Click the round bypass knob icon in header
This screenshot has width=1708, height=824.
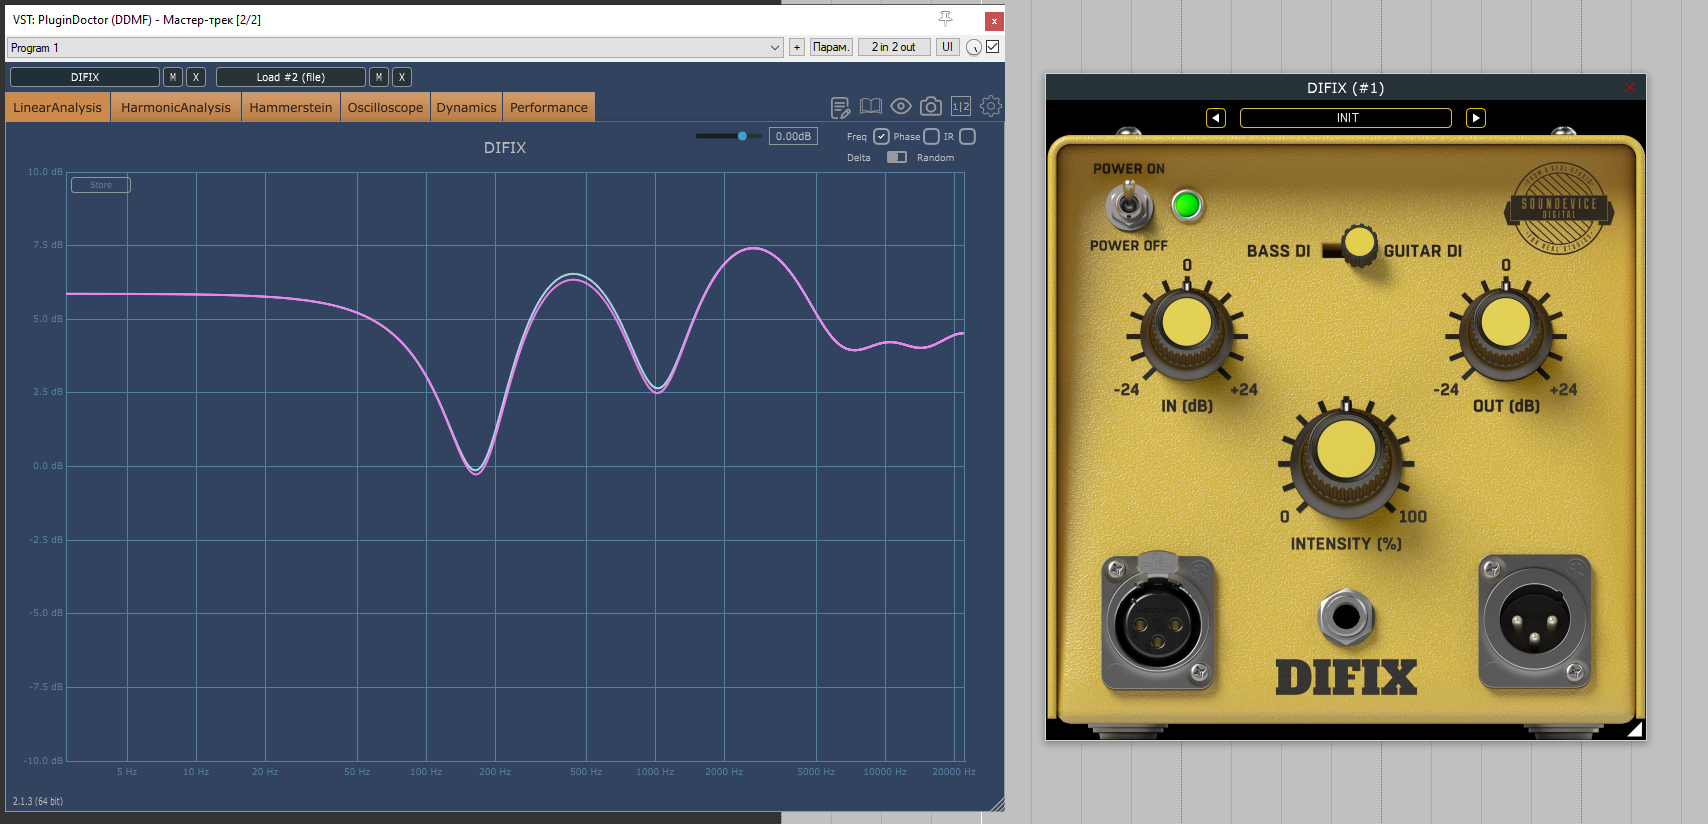(x=973, y=47)
